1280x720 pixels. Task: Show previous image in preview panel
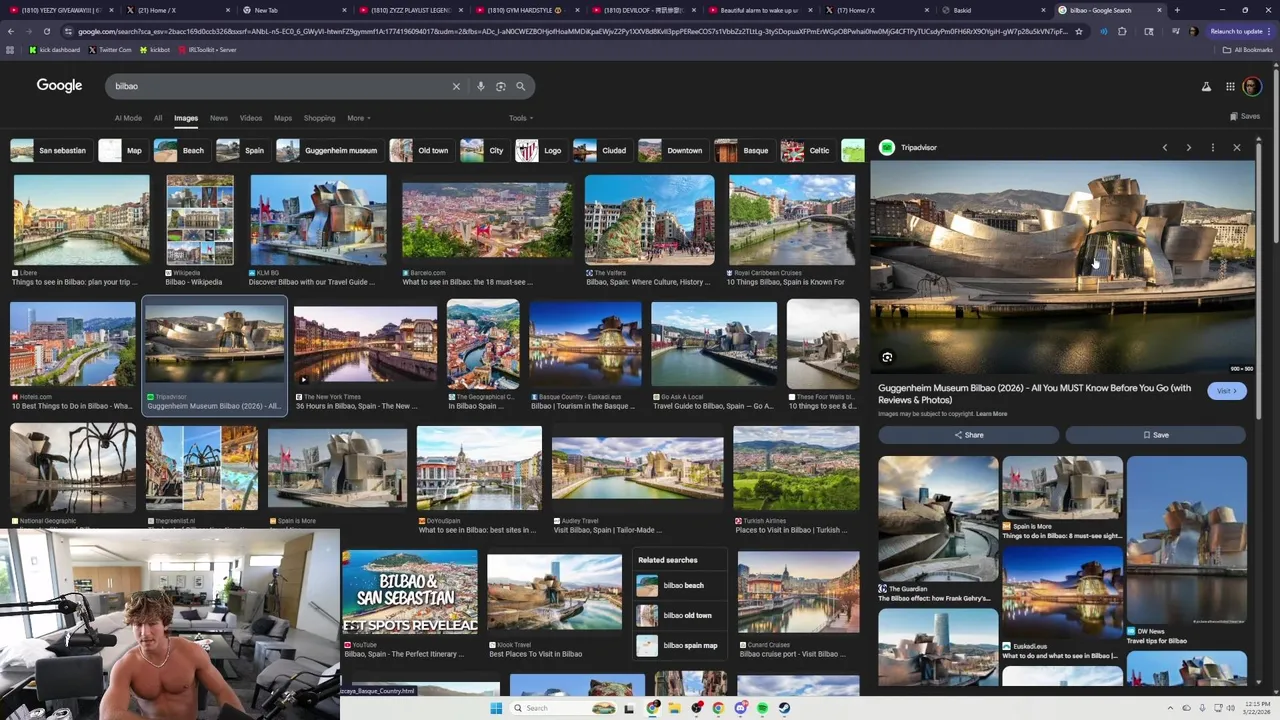click(1164, 148)
